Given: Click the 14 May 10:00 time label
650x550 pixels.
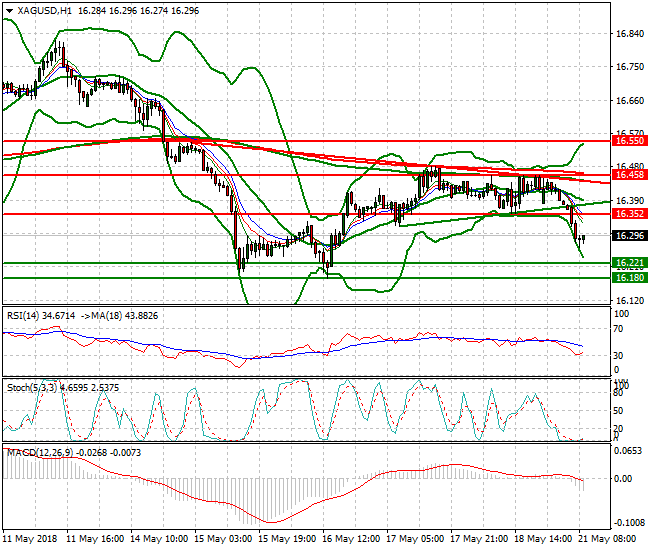Looking at the screenshot, I should tap(159, 539).
